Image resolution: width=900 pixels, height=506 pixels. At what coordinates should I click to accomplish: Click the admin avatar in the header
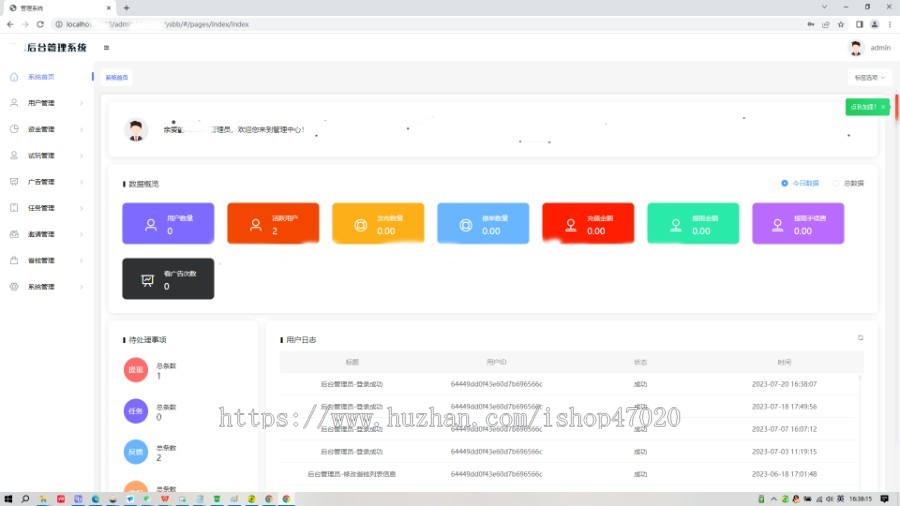point(855,48)
